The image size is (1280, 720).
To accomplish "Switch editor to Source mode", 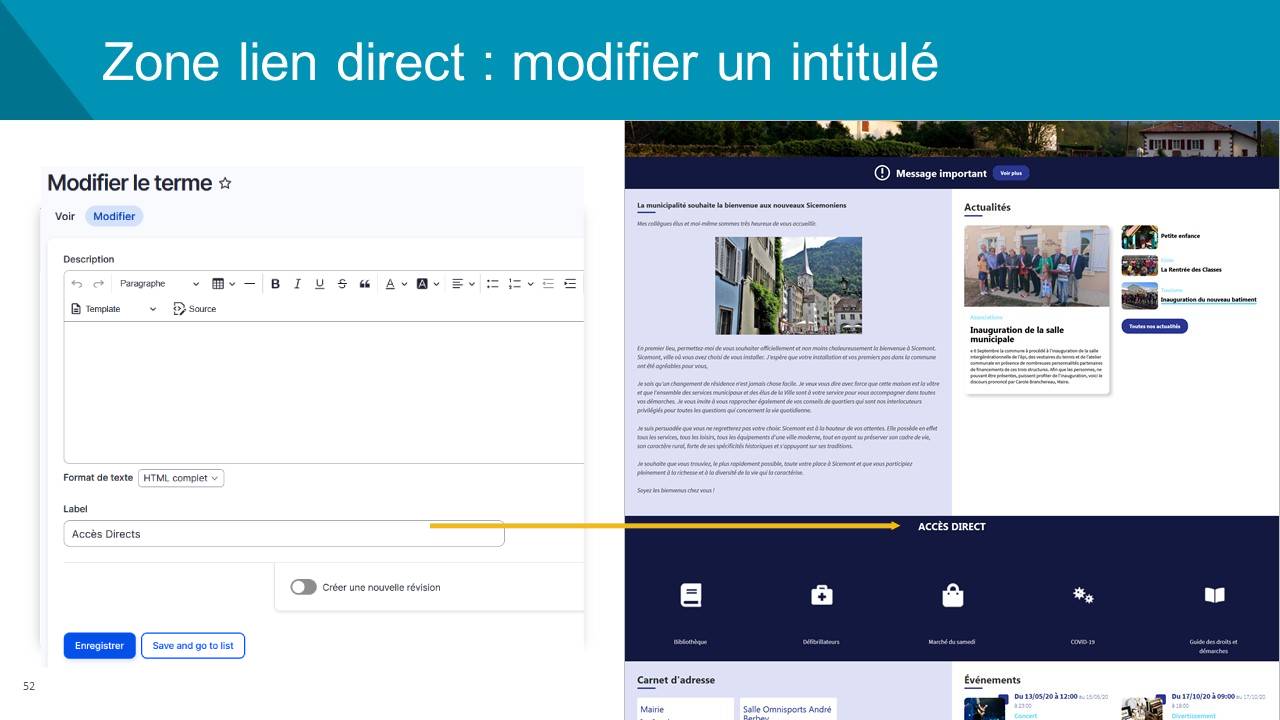I will tap(195, 309).
